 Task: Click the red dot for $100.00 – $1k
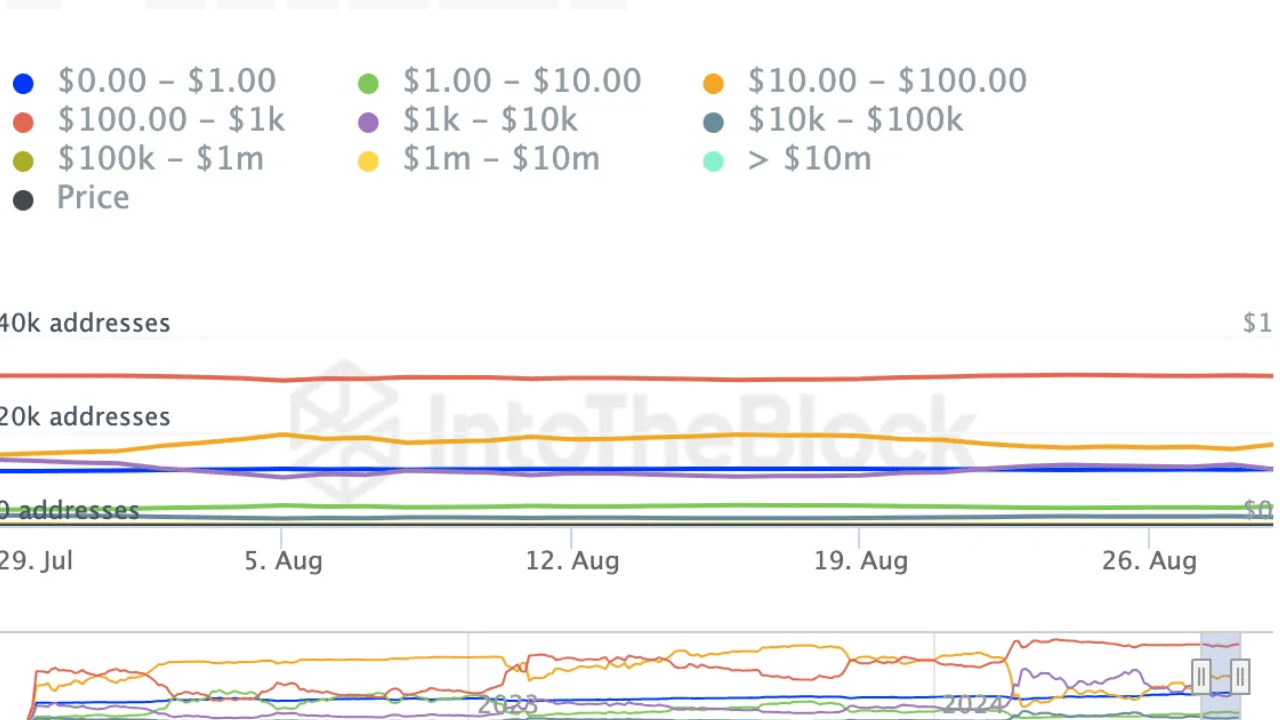pos(23,123)
